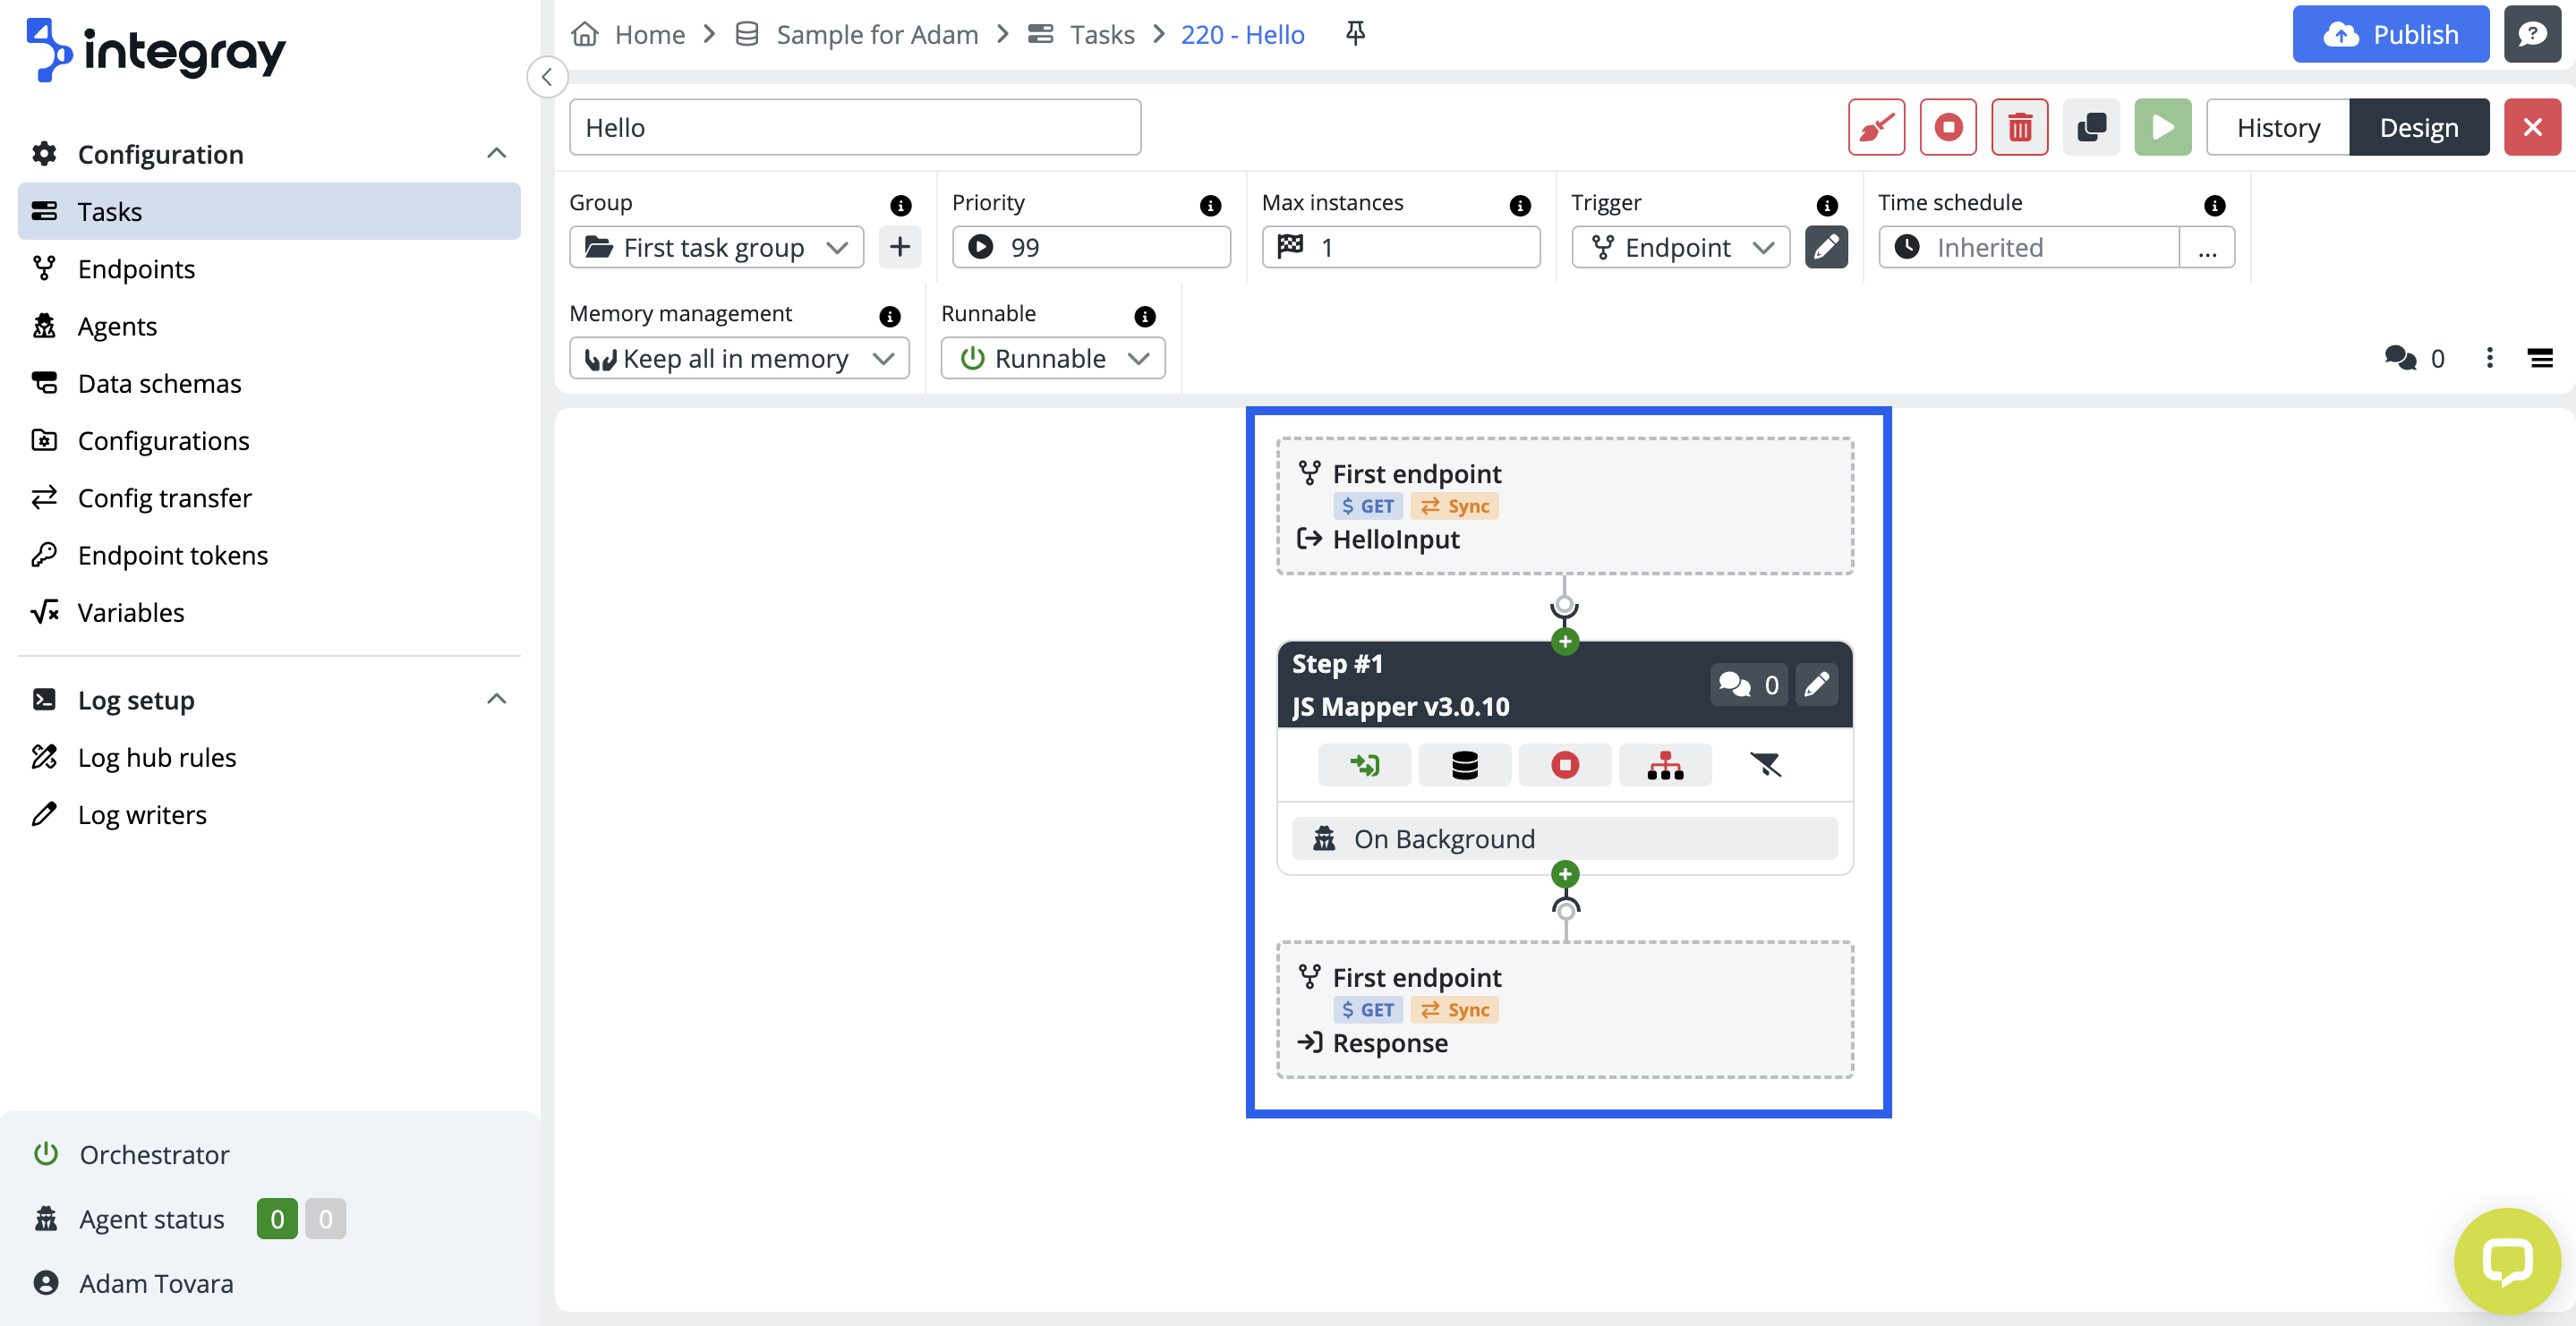This screenshot has height=1326, width=2576.
Task: Open the Runnable dropdown
Action: click(1052, 358)
